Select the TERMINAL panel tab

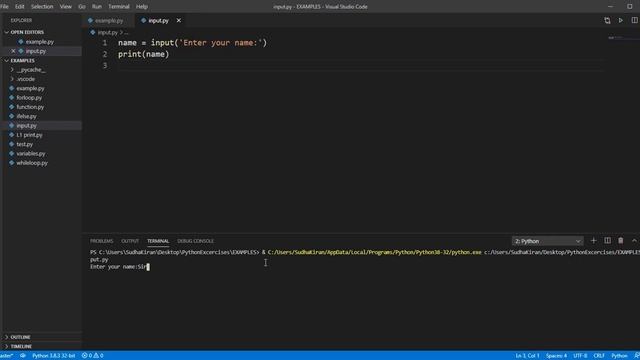tap(158, 241)
